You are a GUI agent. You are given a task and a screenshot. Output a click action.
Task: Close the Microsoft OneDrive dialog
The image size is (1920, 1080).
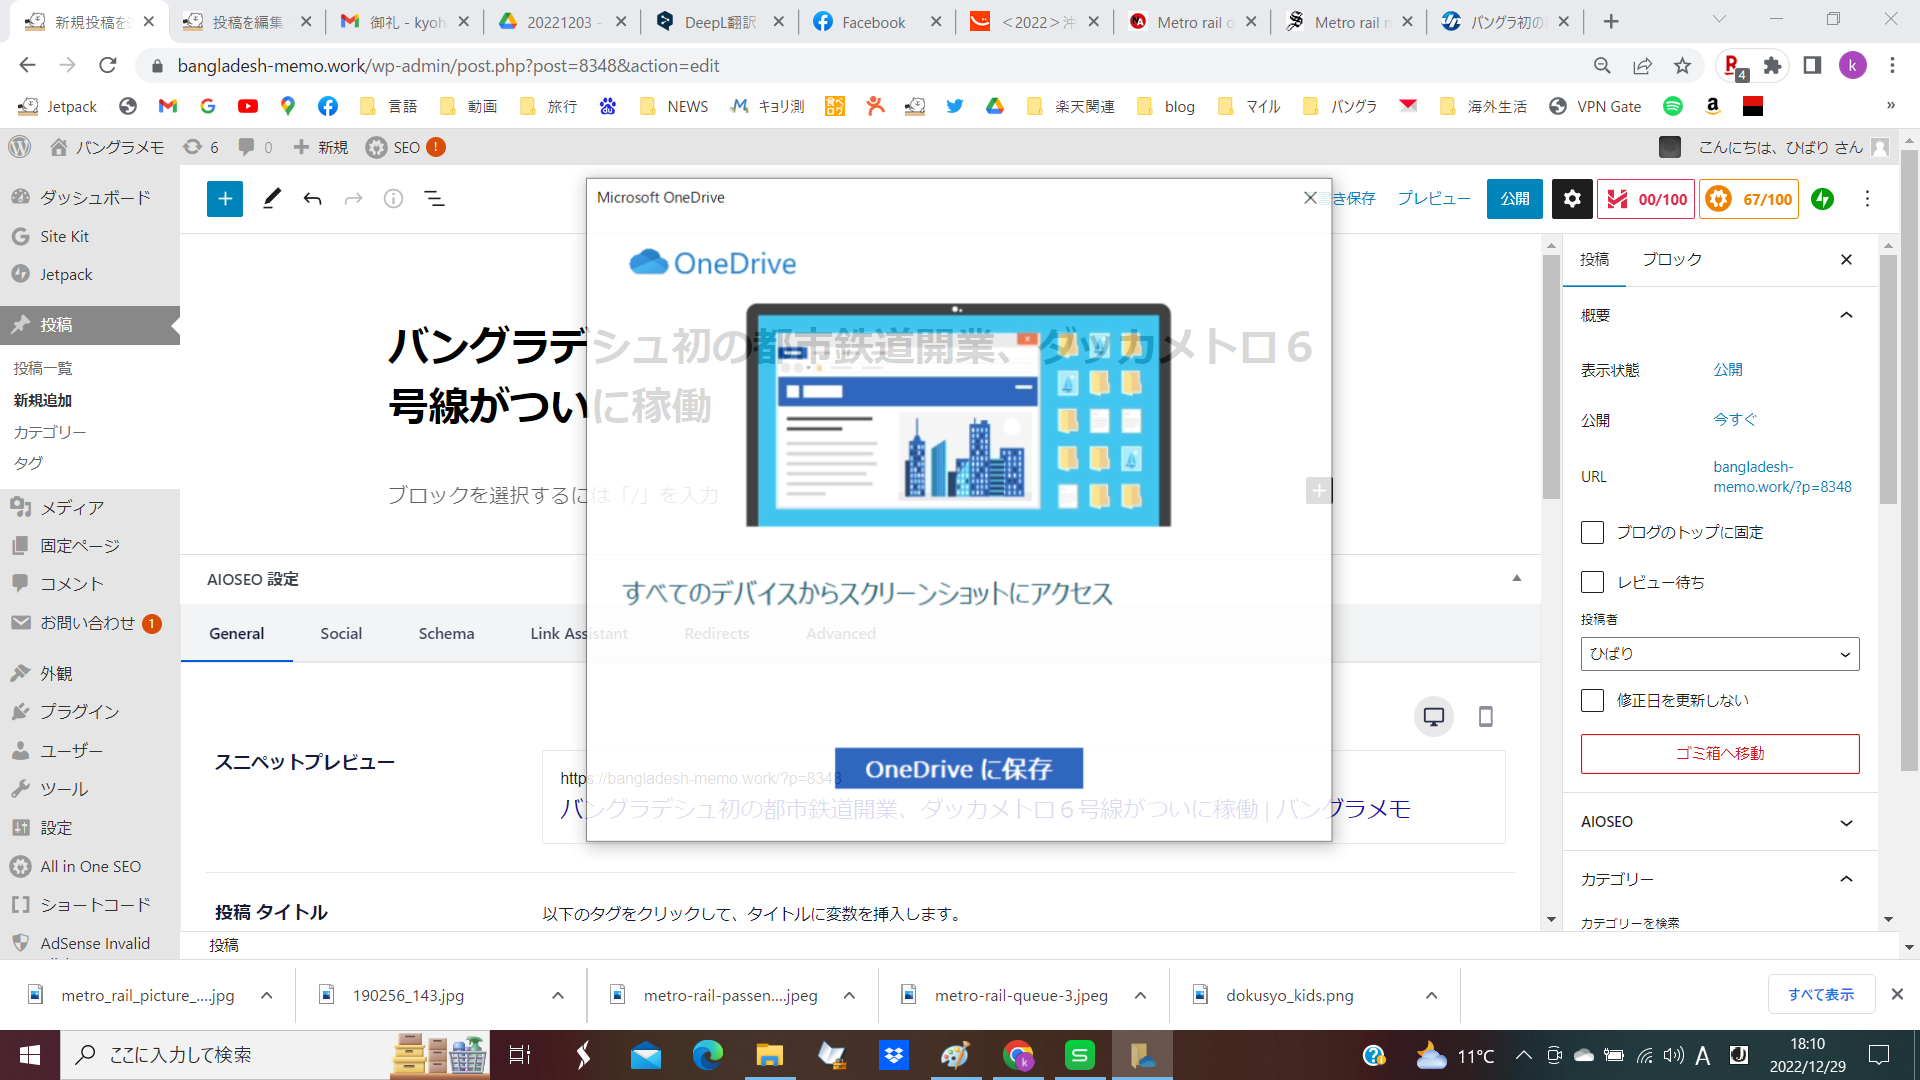[x=1310, y=198]
